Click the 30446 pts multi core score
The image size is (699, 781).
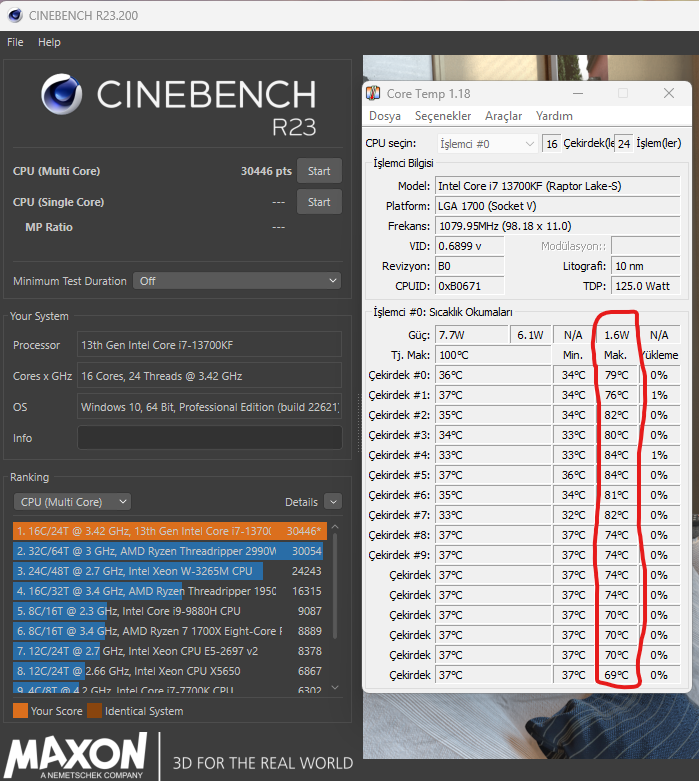[x=266, y=171]
